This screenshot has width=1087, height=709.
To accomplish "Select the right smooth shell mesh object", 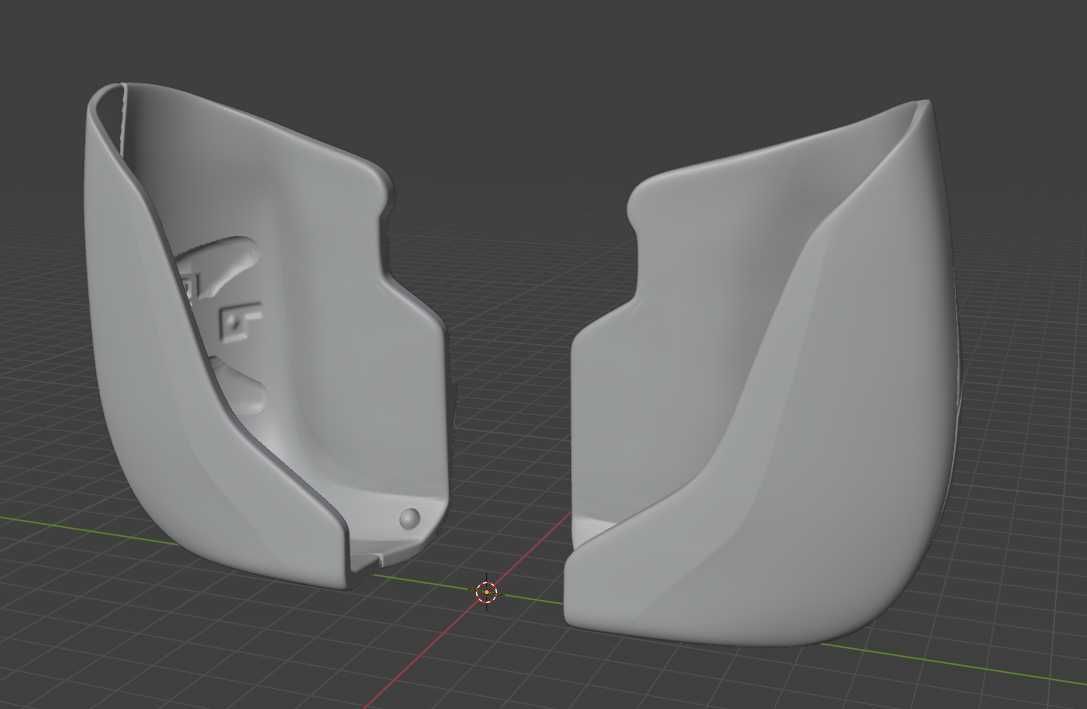I will click(763, 374).
